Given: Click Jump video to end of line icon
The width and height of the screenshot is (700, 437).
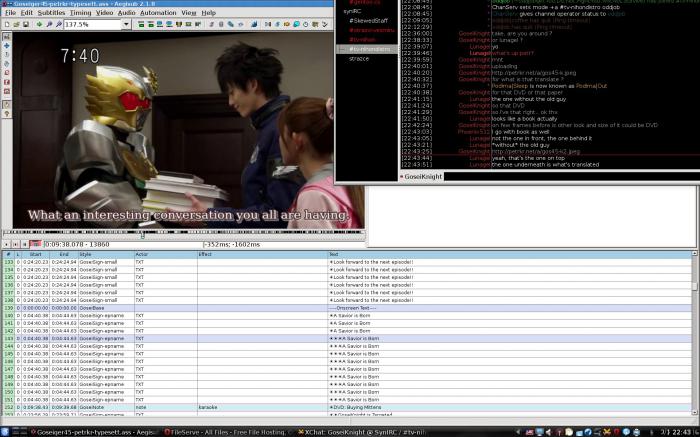Looking at the screenshot, I should tap(151, 24).
